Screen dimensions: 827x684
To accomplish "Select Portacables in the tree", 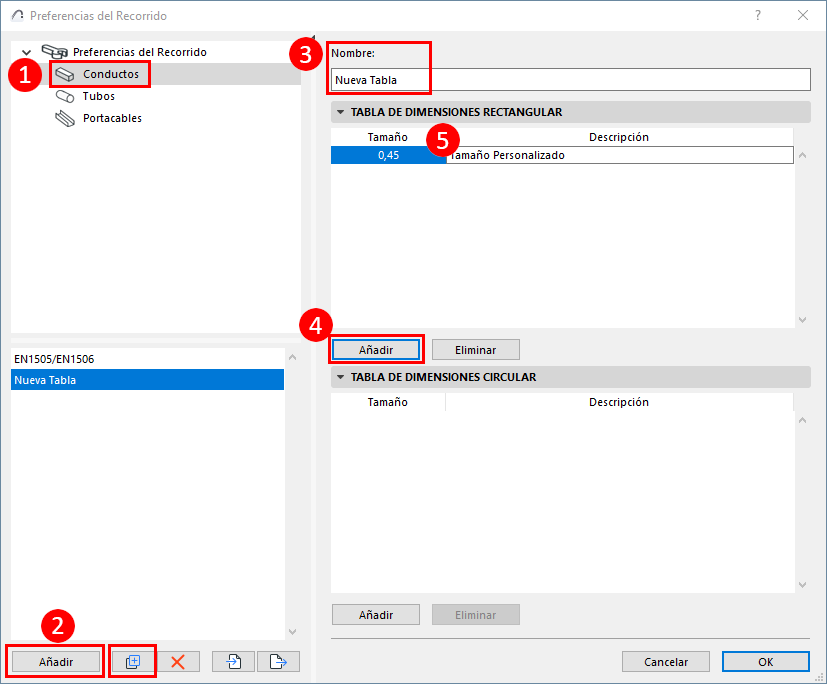I will click(x=112, y=118).
